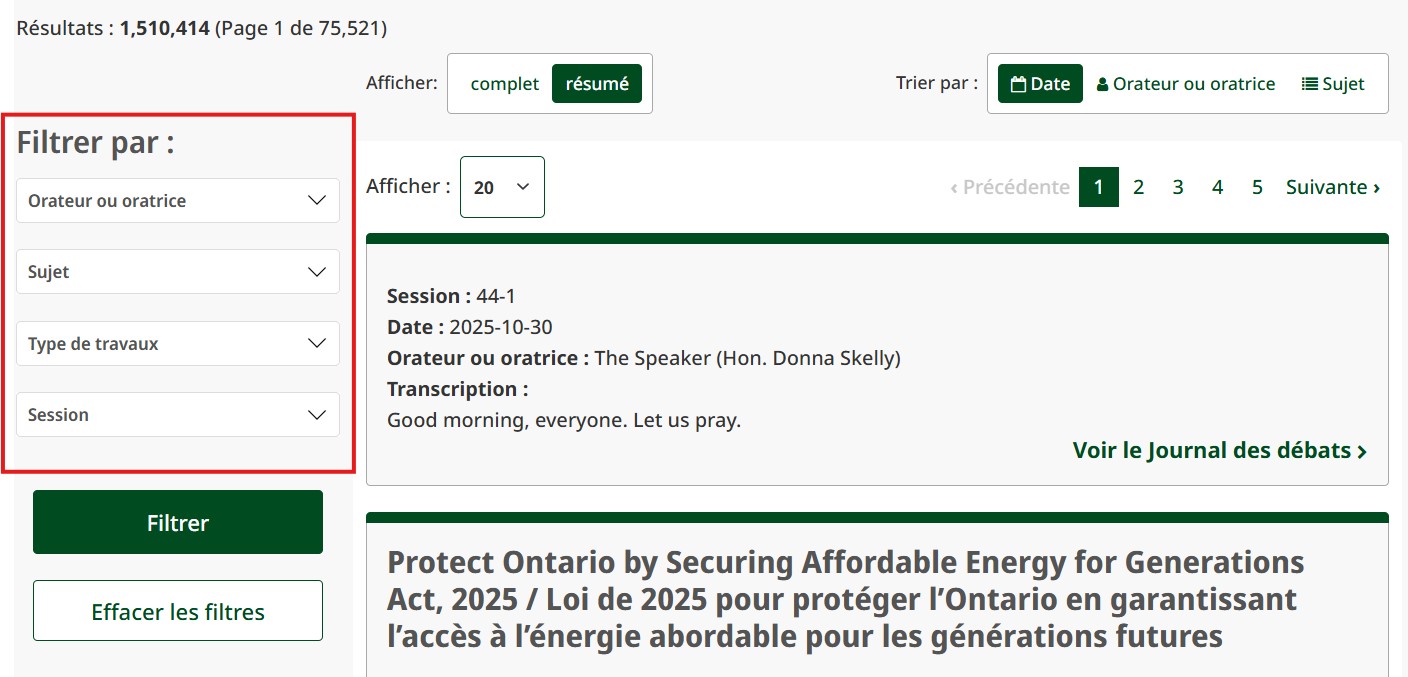Open the Sujet filter dropdown

[x=178, y=272]
